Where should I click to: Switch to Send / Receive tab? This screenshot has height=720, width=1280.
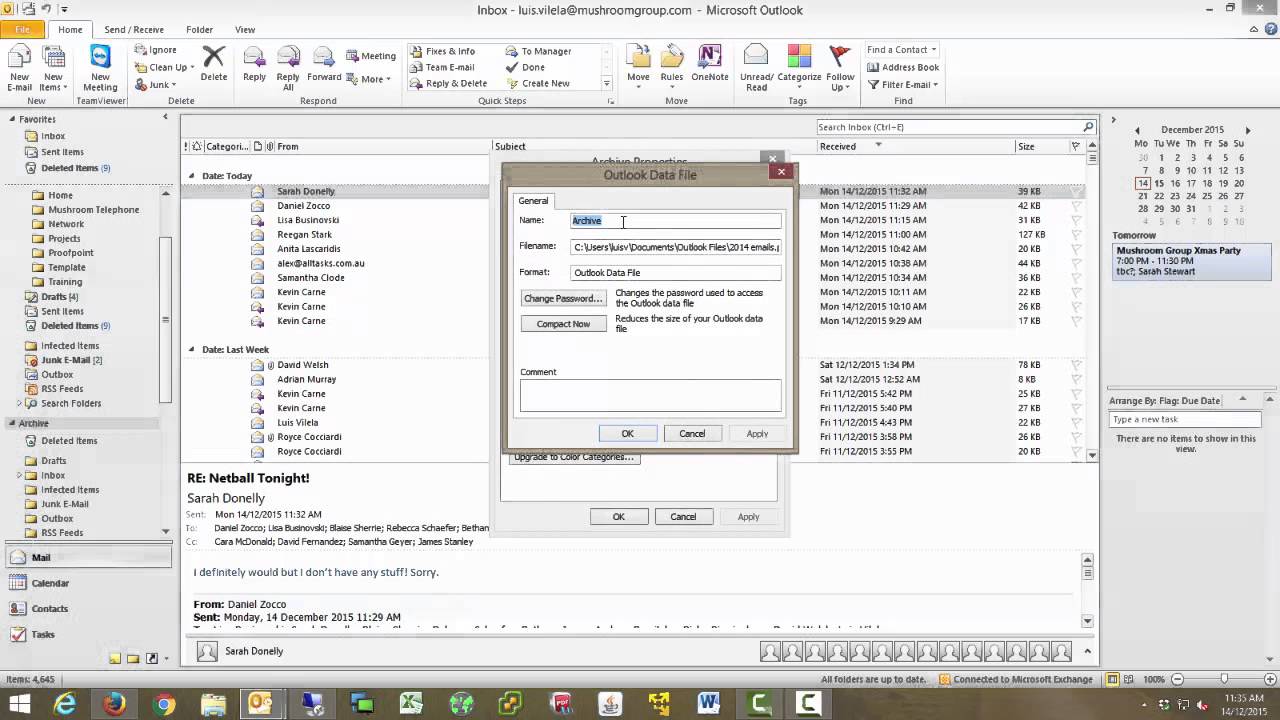click(x=134, y=30)
